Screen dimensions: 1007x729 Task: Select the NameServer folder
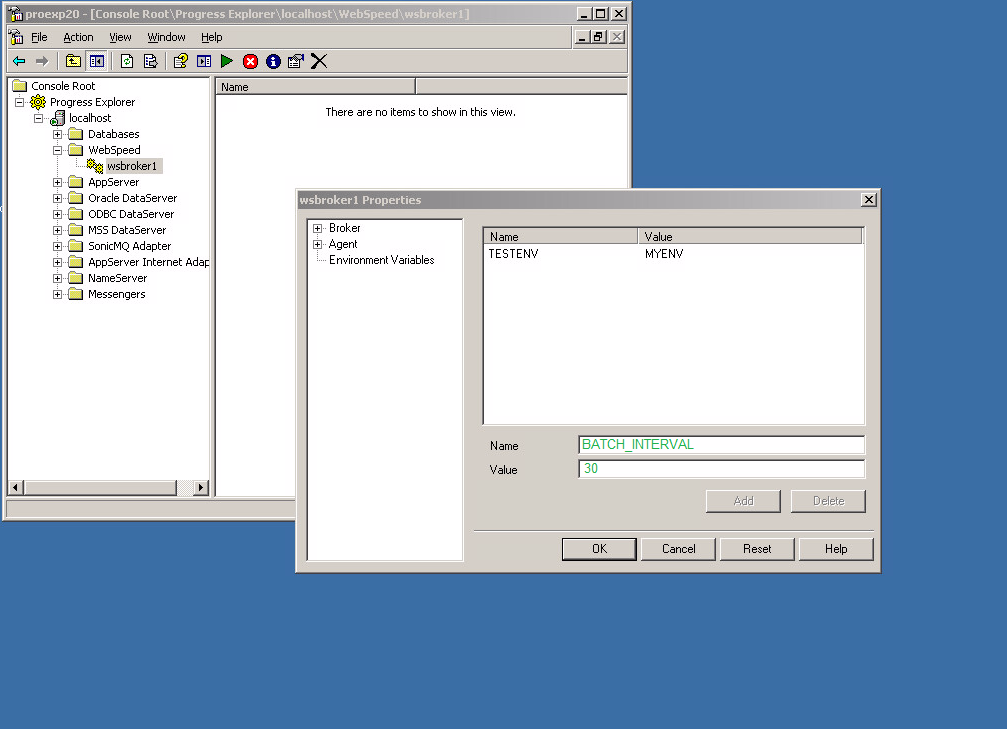118,279
